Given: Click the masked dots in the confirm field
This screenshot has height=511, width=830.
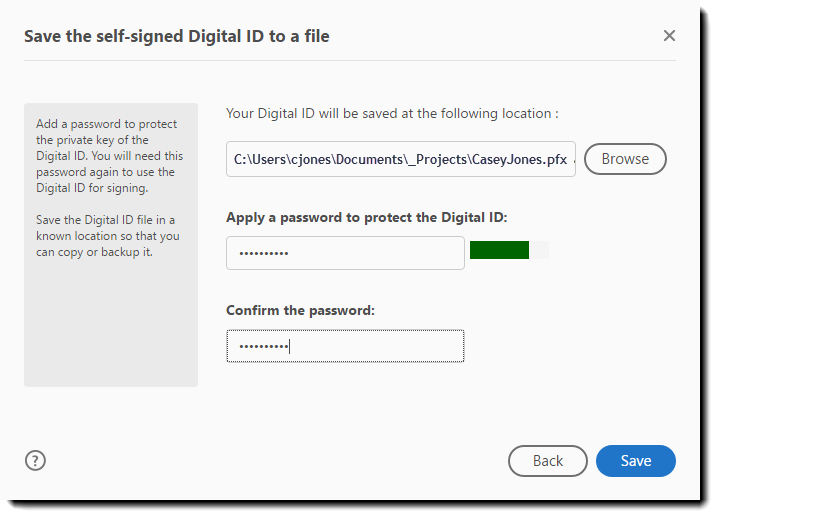Looking at the screenshot, I should click(x=260, y=347).
